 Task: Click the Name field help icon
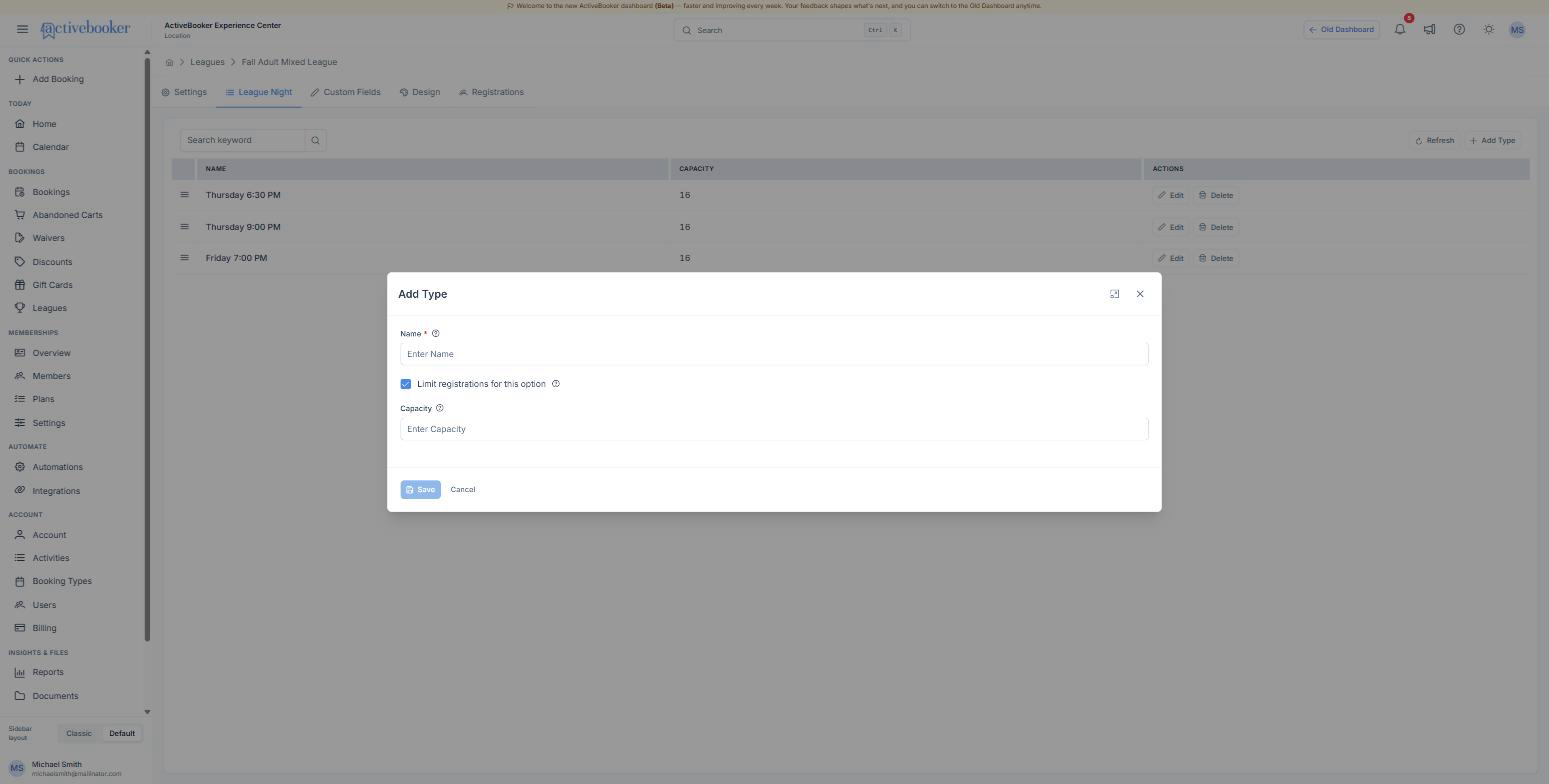pos(435,334)
